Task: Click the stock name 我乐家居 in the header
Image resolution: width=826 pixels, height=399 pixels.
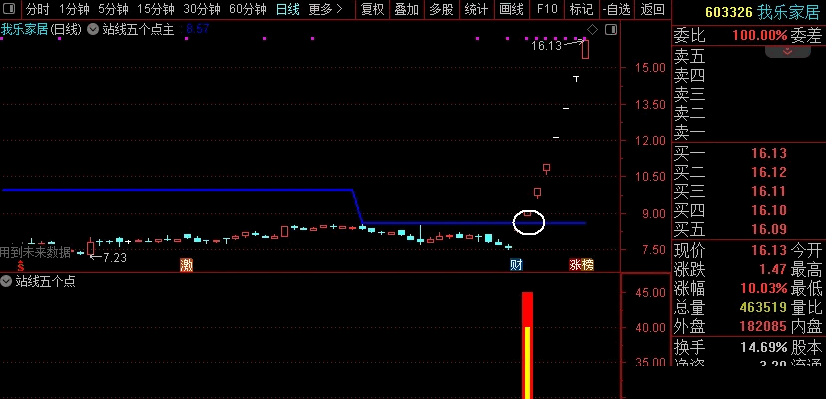Action: coord(788,13)
